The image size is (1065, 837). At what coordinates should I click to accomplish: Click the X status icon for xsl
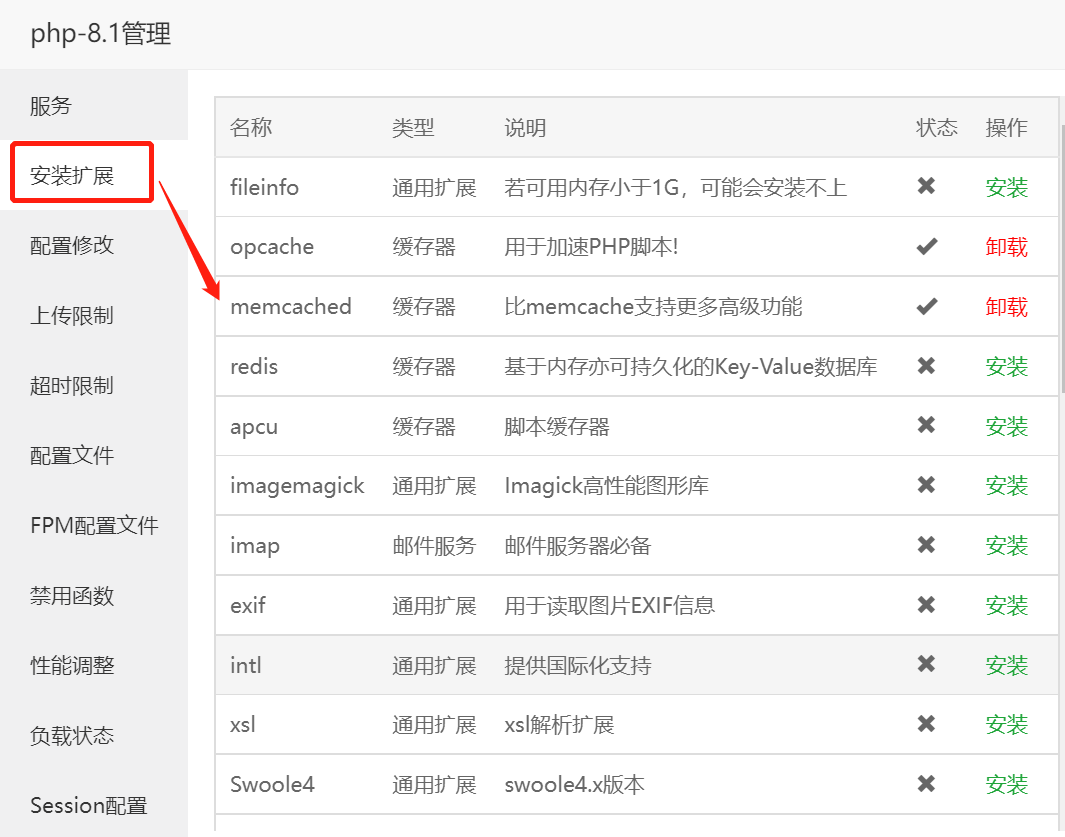(x=927, y=724)
